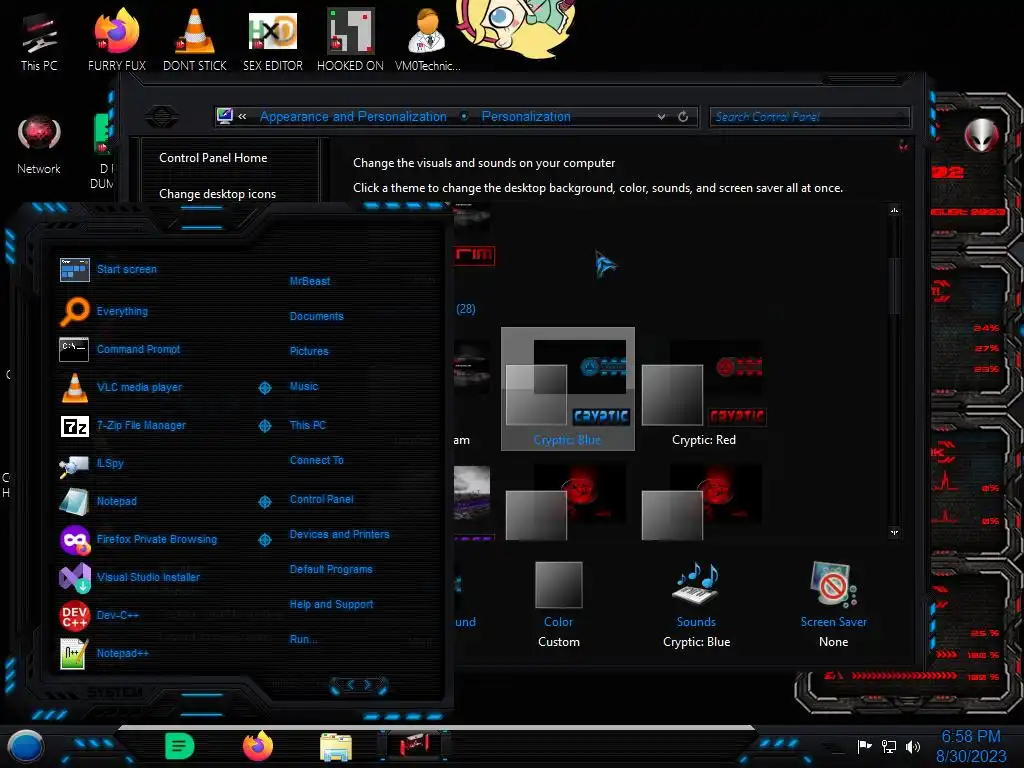The height and width of the screenshot is (768, 1024).
Task: Select the Cryptic: Blue theme
Action: (568, 389)
